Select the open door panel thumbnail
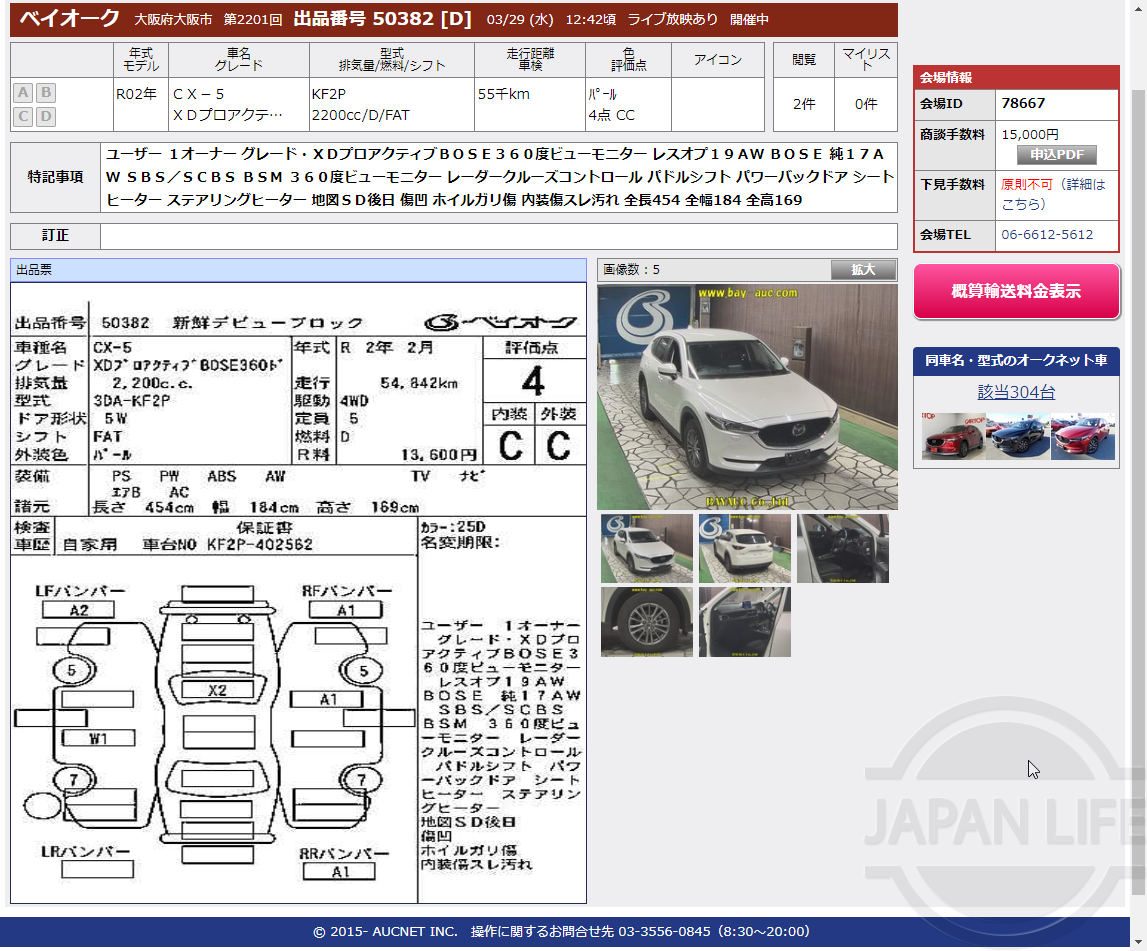This screenshot has width=1147, height=951. coord(745,622)
